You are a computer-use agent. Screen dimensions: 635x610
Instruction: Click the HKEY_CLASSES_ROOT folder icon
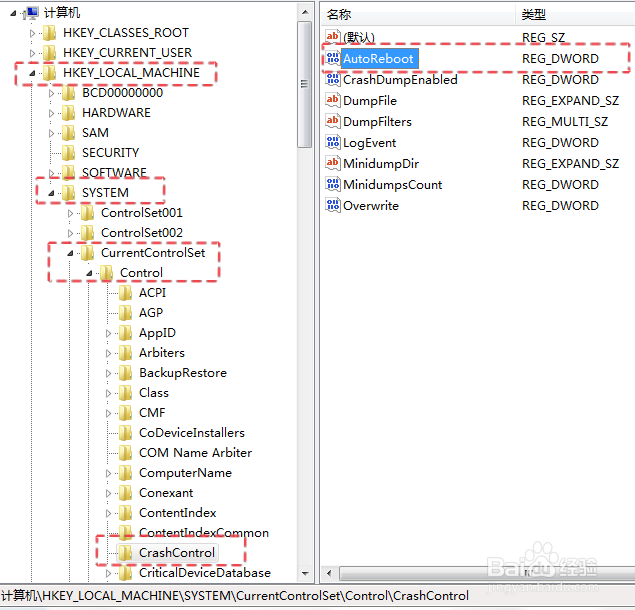(49, 33)
